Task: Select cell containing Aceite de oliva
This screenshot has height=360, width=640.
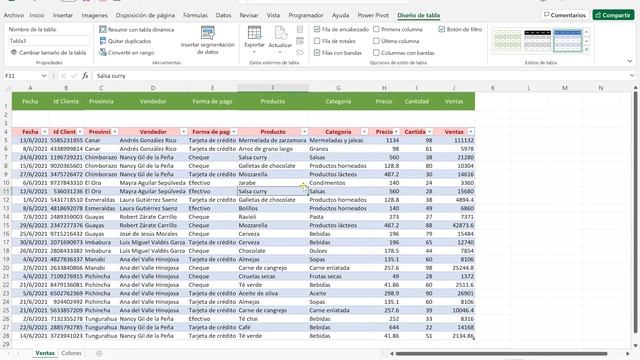Action: [273, 293]
